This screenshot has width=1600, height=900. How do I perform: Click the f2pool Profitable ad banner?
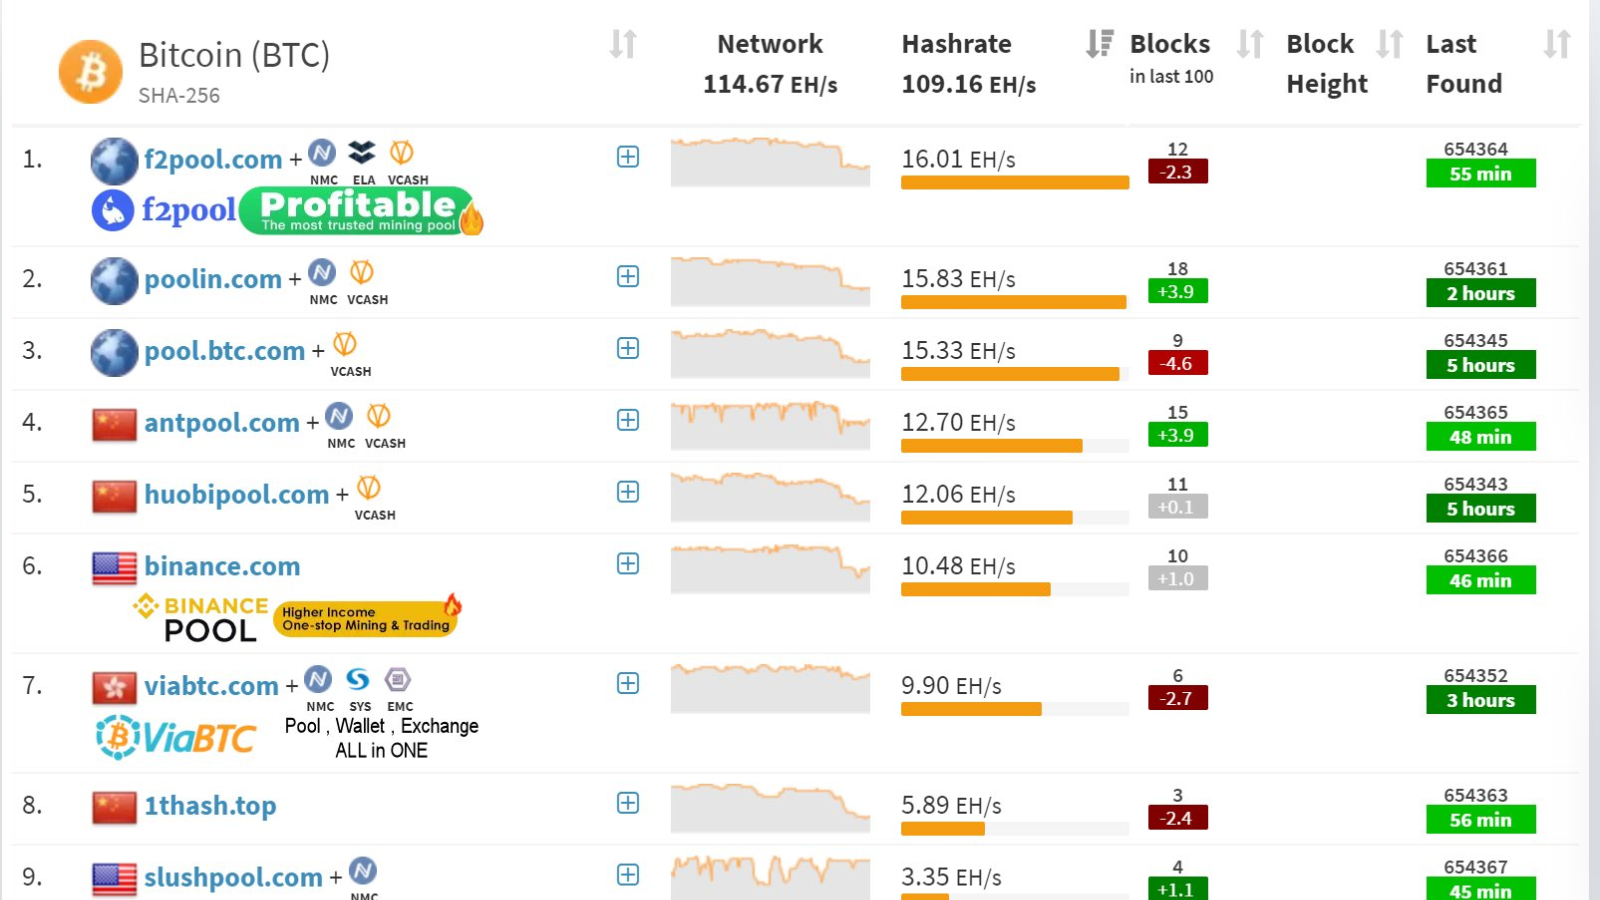click(x=288, y=211)
